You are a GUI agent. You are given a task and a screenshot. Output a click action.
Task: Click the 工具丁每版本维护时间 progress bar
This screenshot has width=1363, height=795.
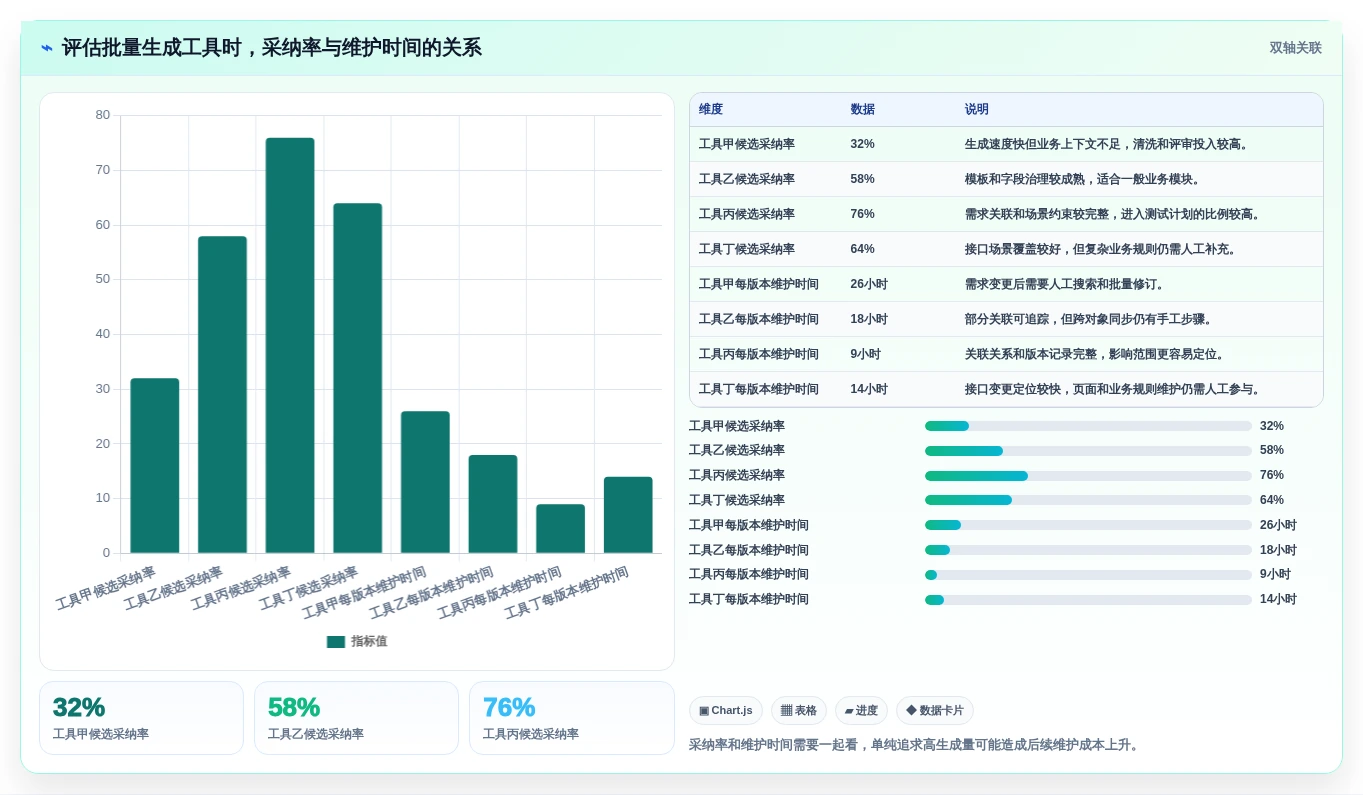(x=1088, y=600)
